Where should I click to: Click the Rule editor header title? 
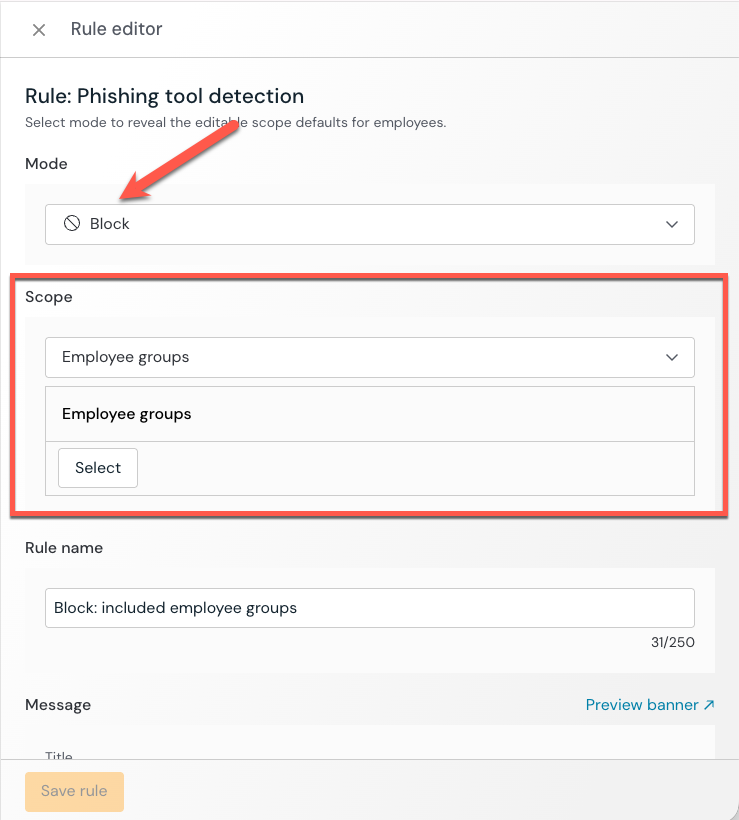click(x=116, y=29)
